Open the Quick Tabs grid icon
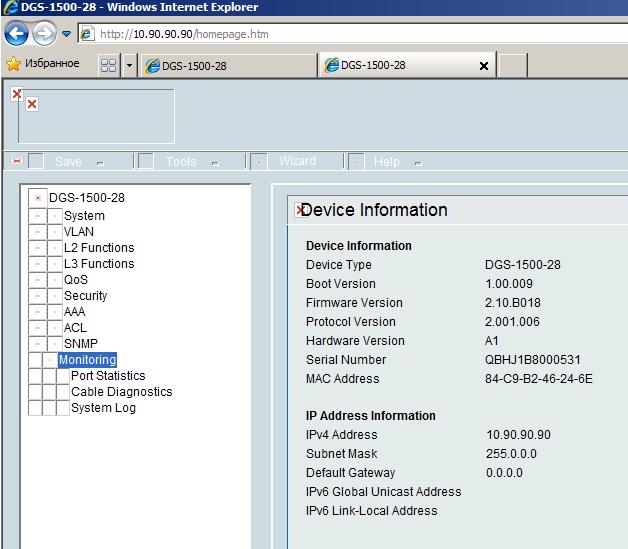The image size is (628, 549). 108,65
